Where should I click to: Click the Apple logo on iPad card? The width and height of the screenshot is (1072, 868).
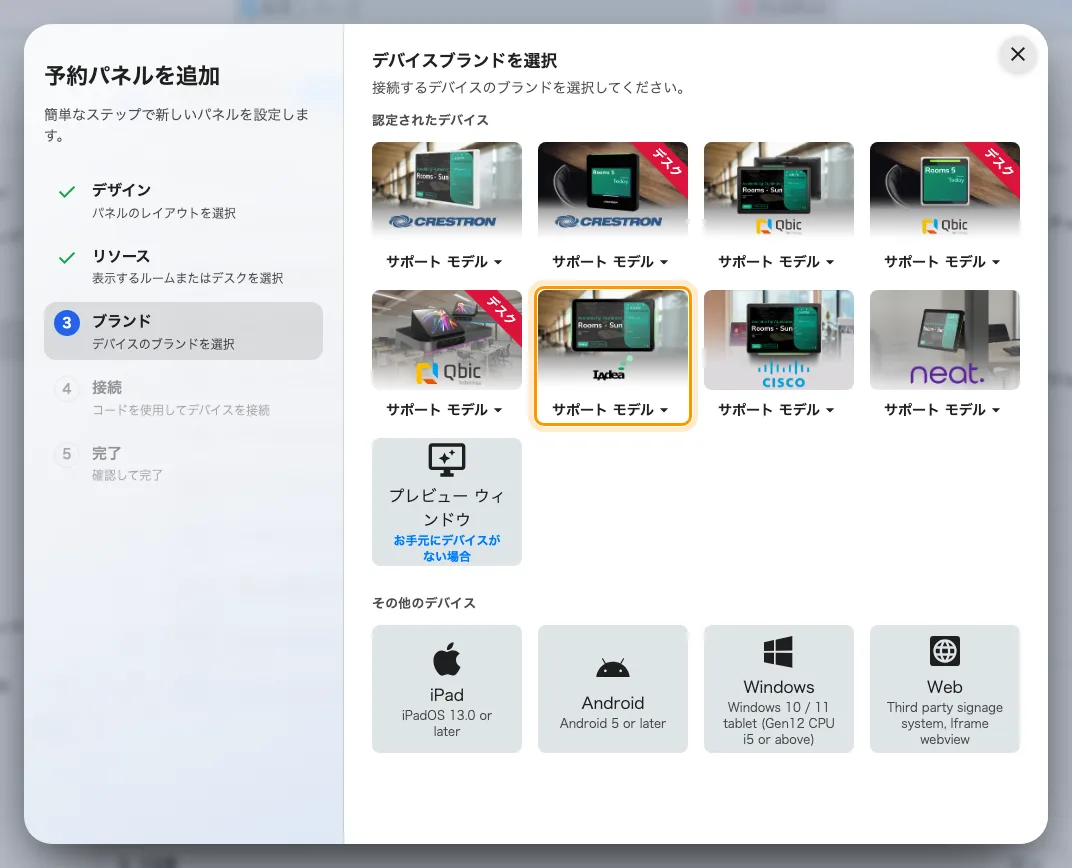[x=446, y=660]
